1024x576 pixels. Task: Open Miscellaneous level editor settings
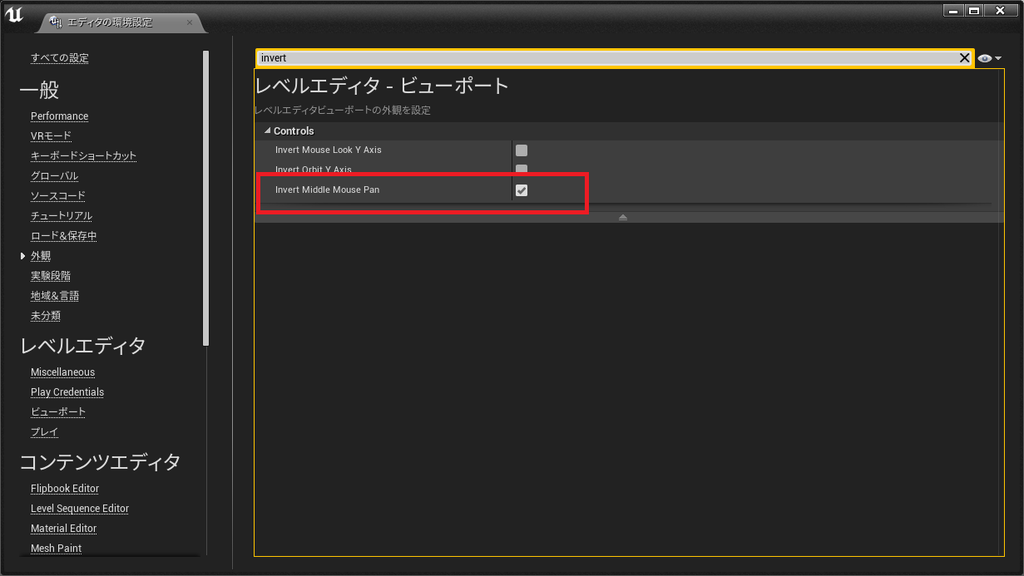[63, 372]
